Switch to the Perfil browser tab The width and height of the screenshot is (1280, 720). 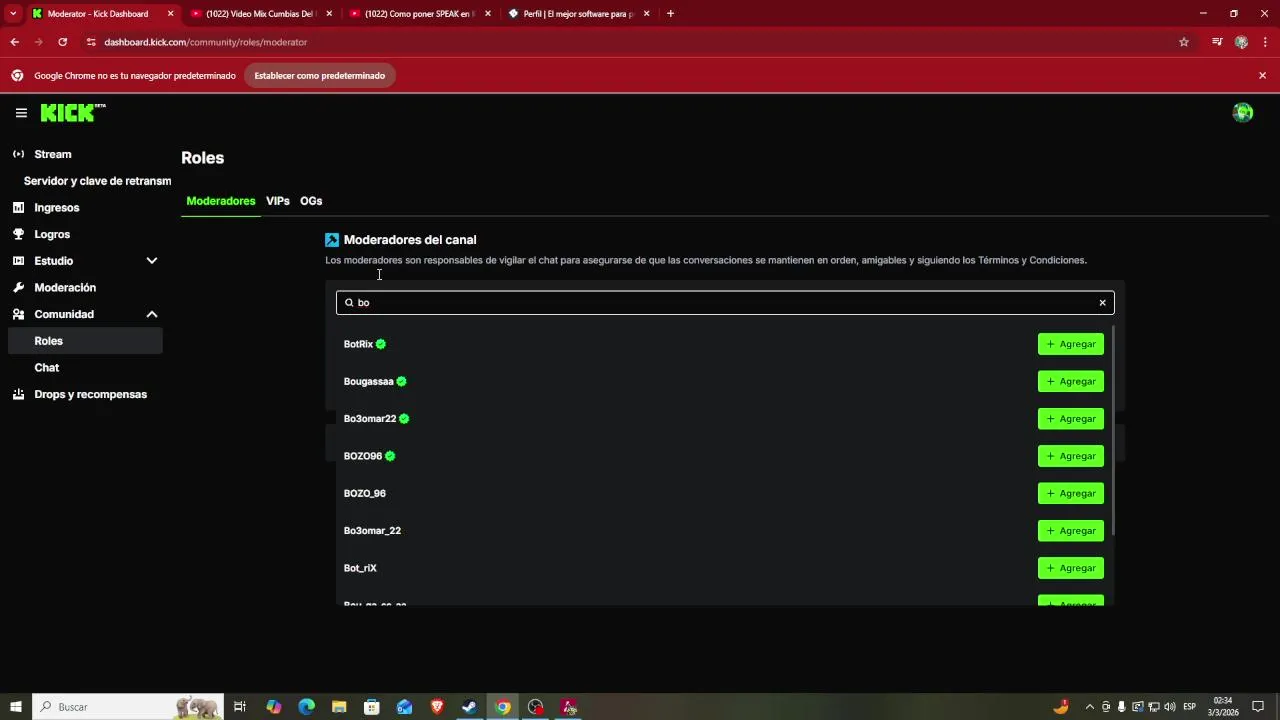578,14
